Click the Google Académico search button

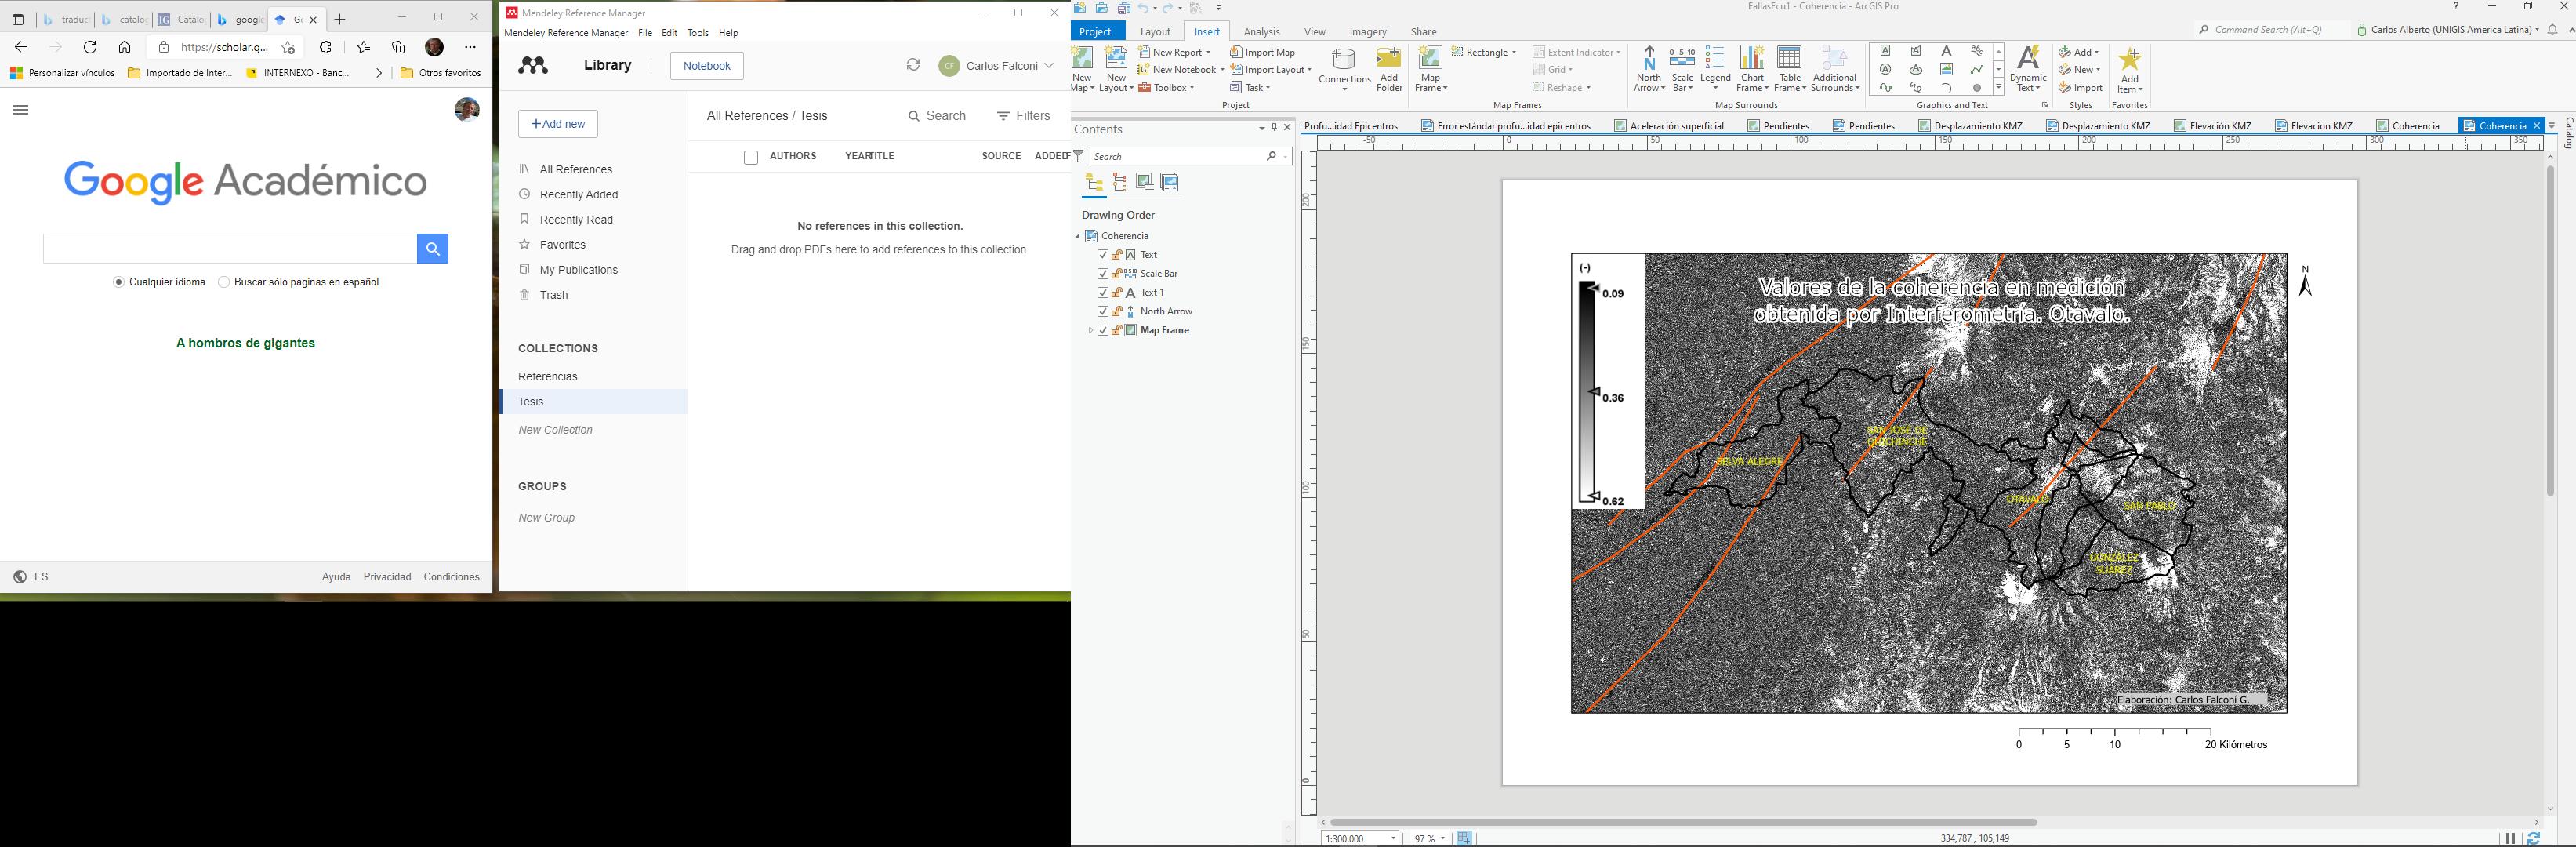432,248
